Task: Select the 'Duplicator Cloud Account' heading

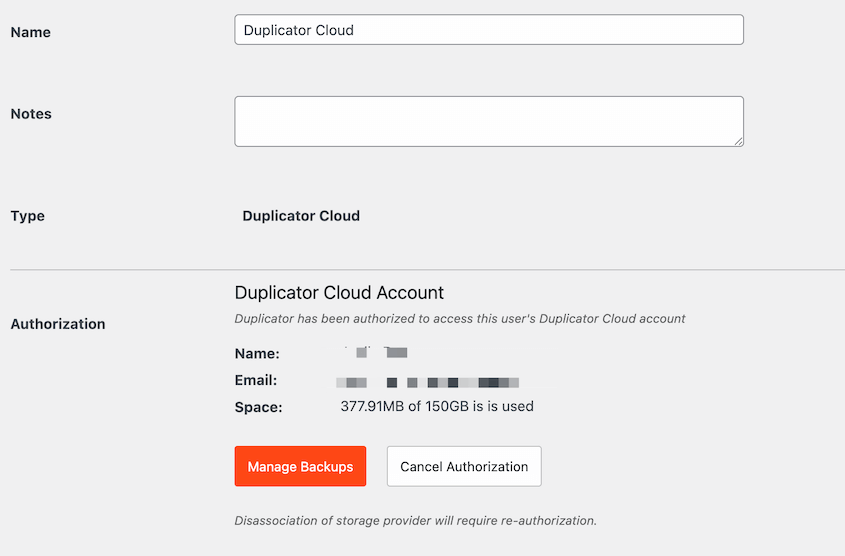Action: click(339, 293)
